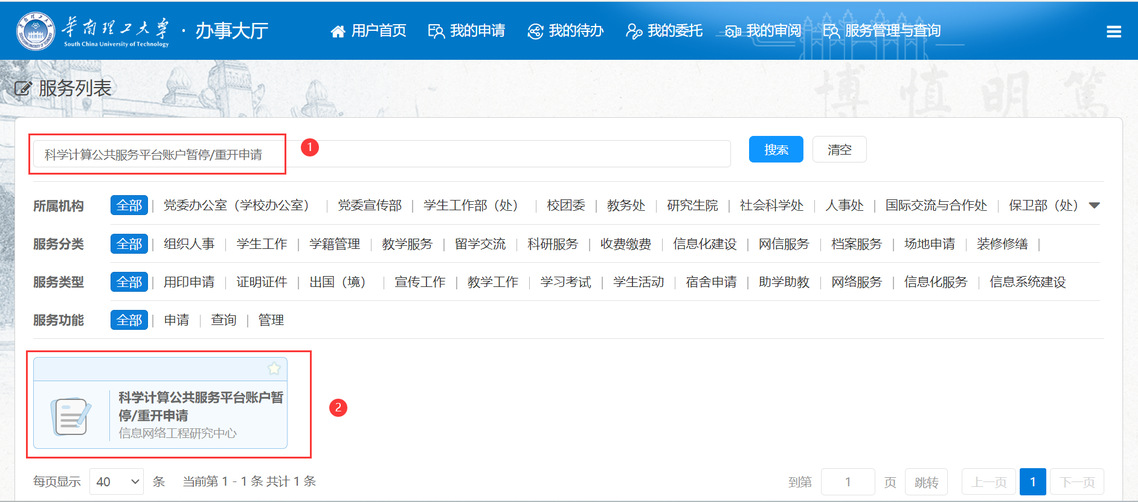Filter by 社会科学处
The height and width of the screenshot is (502, 1138).
pyautogui.click(x=771, y=205)
